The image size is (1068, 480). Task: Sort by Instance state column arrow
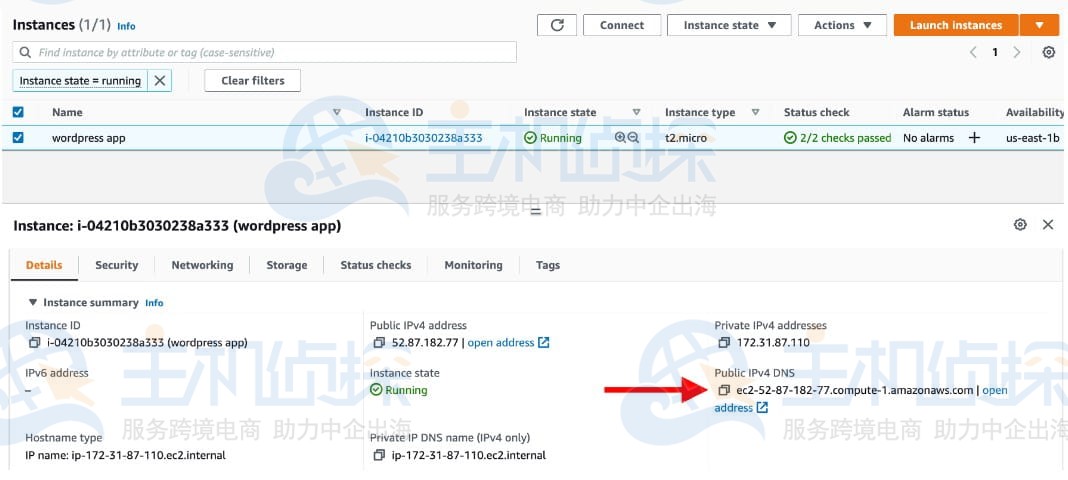pos(636,112)
